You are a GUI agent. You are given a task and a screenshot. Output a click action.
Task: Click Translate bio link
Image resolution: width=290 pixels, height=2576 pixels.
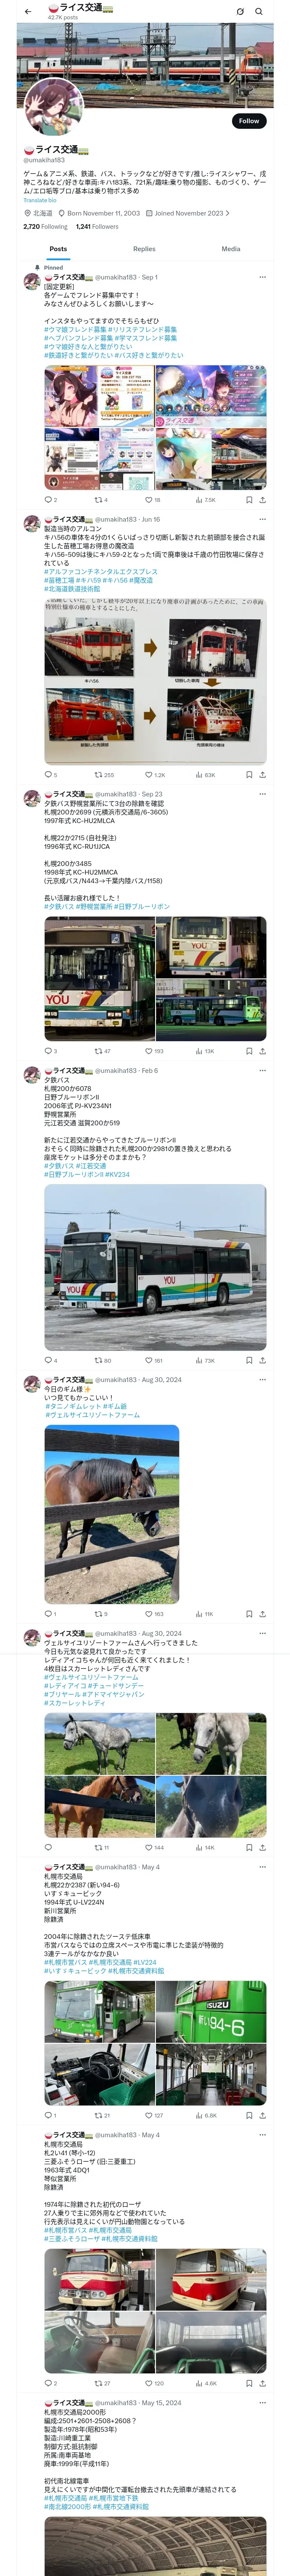[x=40, y=200]
